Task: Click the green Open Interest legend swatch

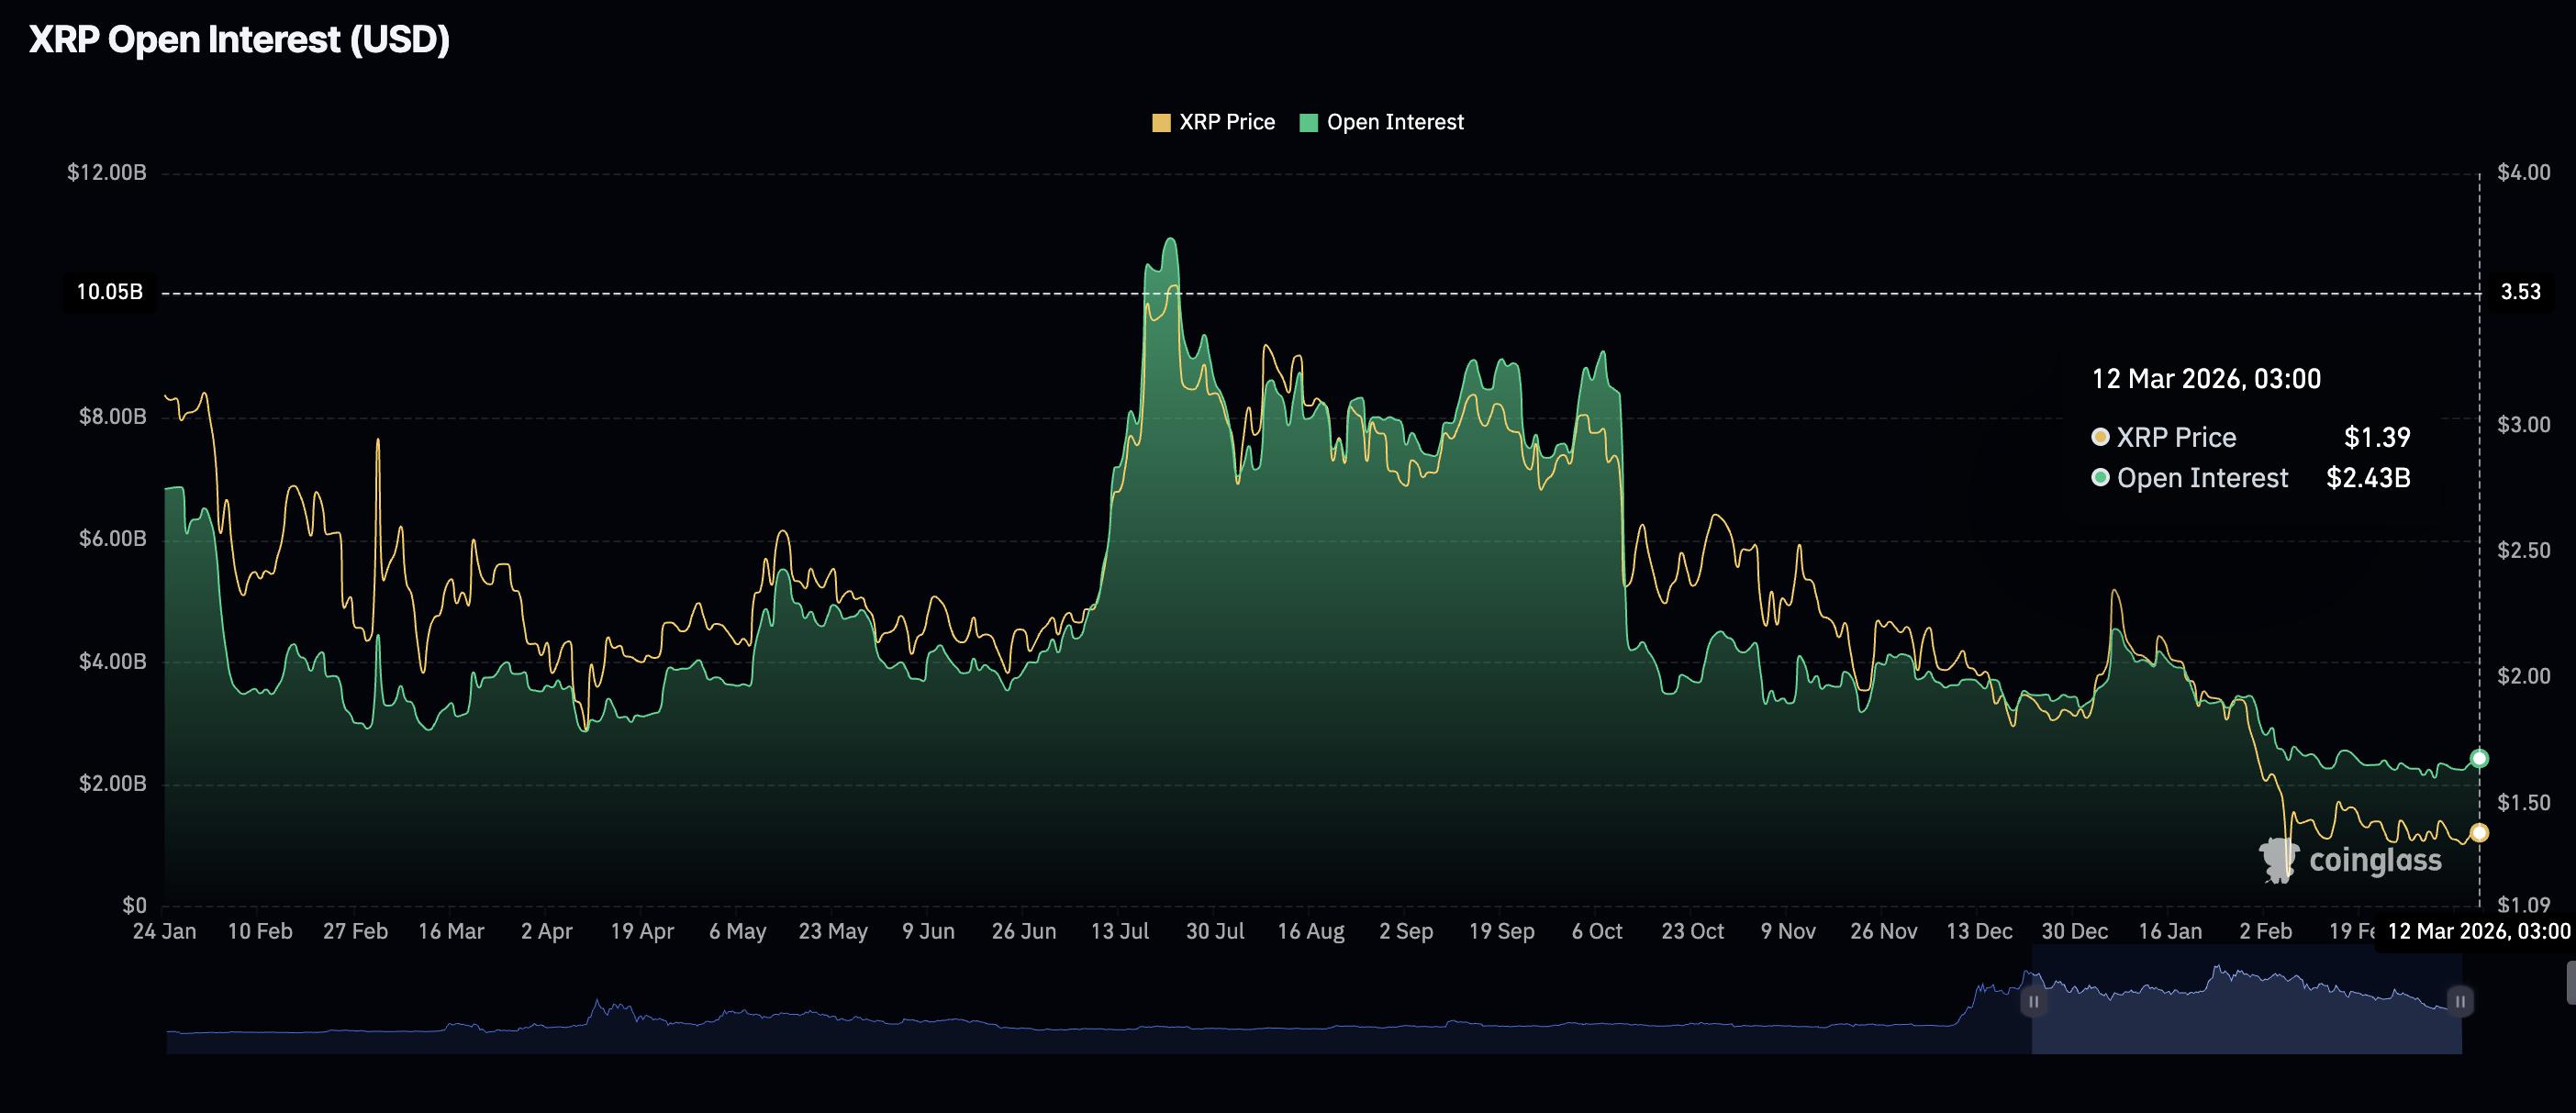Action: click(x=1308, y=123)
